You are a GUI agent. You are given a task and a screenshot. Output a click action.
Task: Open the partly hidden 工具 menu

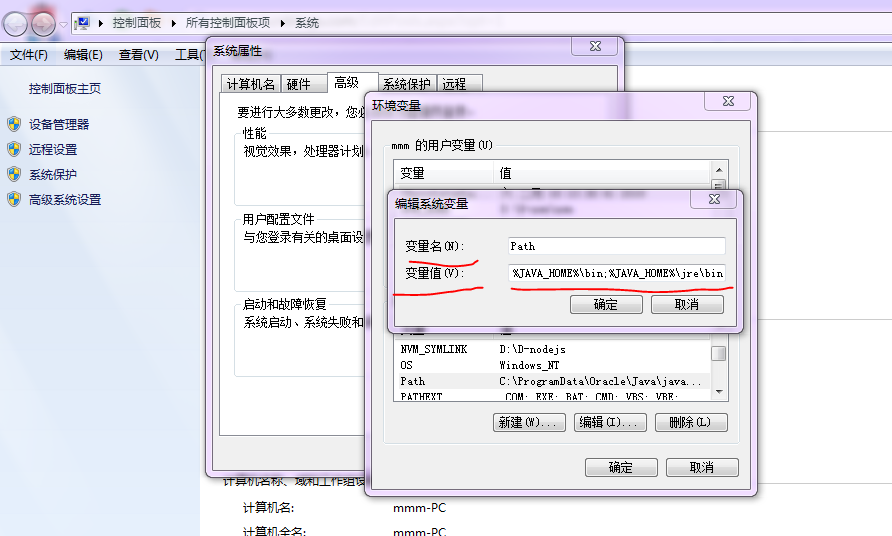pyautogui.click(x=189, y=55)
